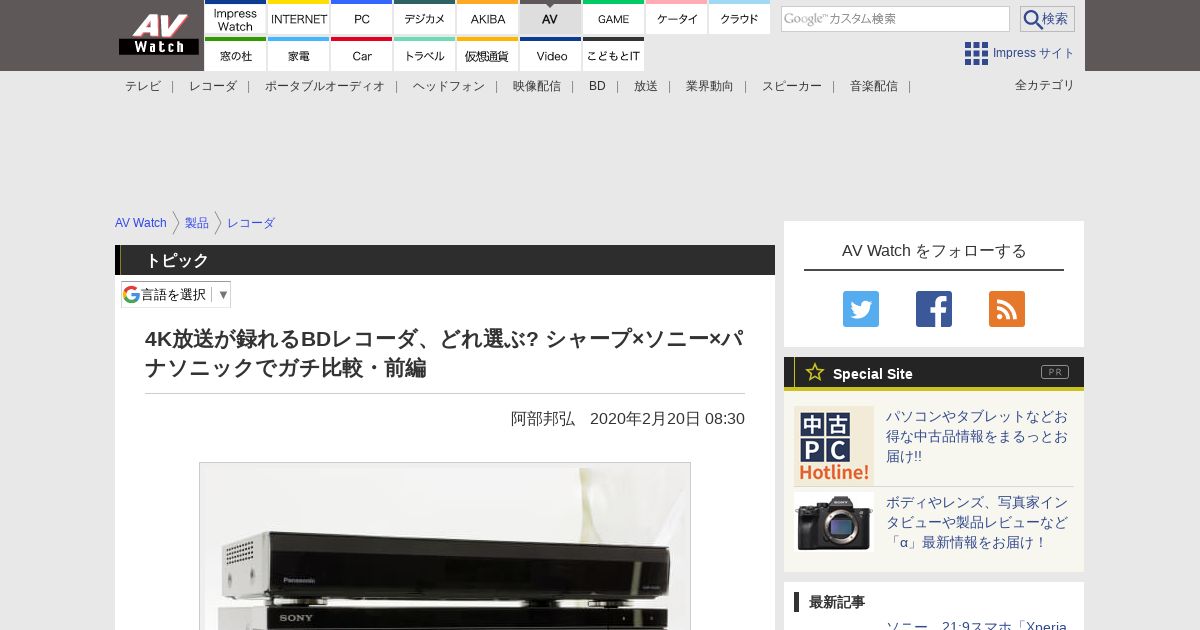Click the Impress サイト link
Screen dimensions: 1200x630
pos(1034,53)
